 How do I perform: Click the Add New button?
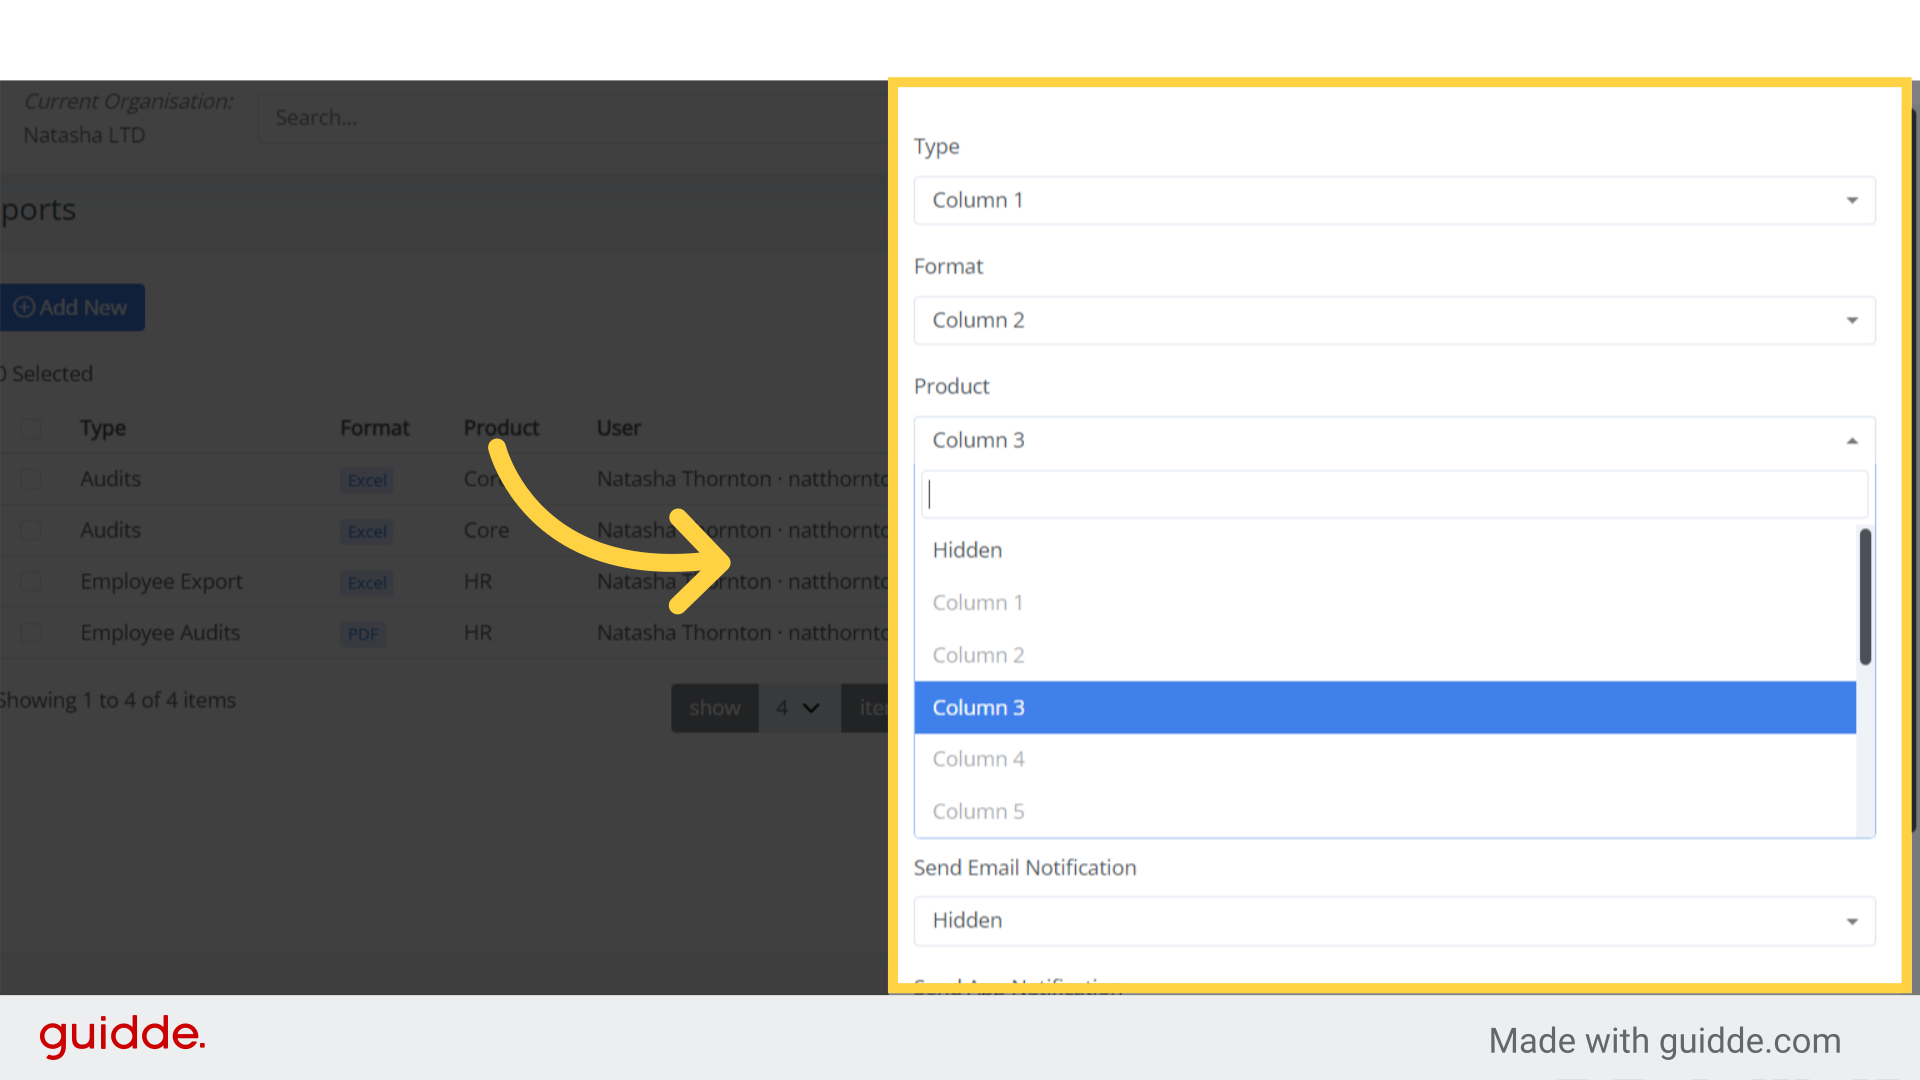(72, 307)
